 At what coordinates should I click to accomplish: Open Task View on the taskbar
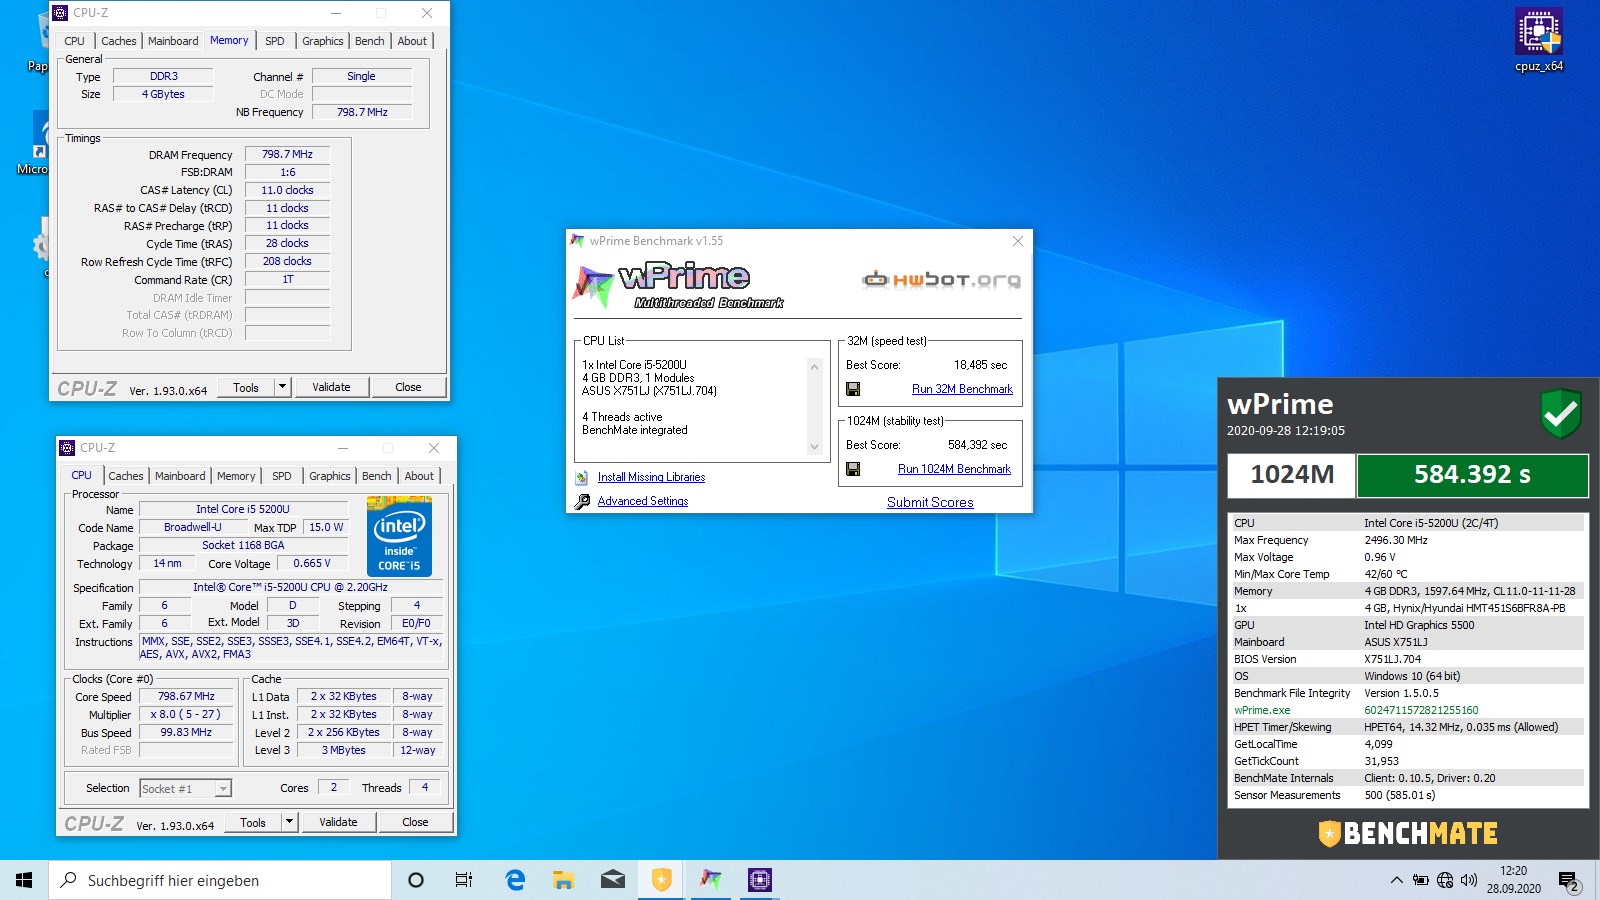point(464,880)
